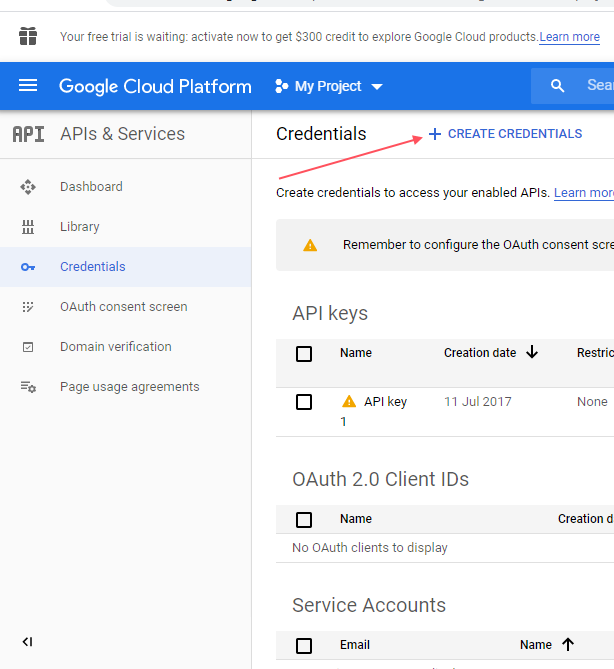The height and width of the screenshot is (669, 614).
Task: Click the plus icon beside Create Credentials
Action: coord(435,134)
